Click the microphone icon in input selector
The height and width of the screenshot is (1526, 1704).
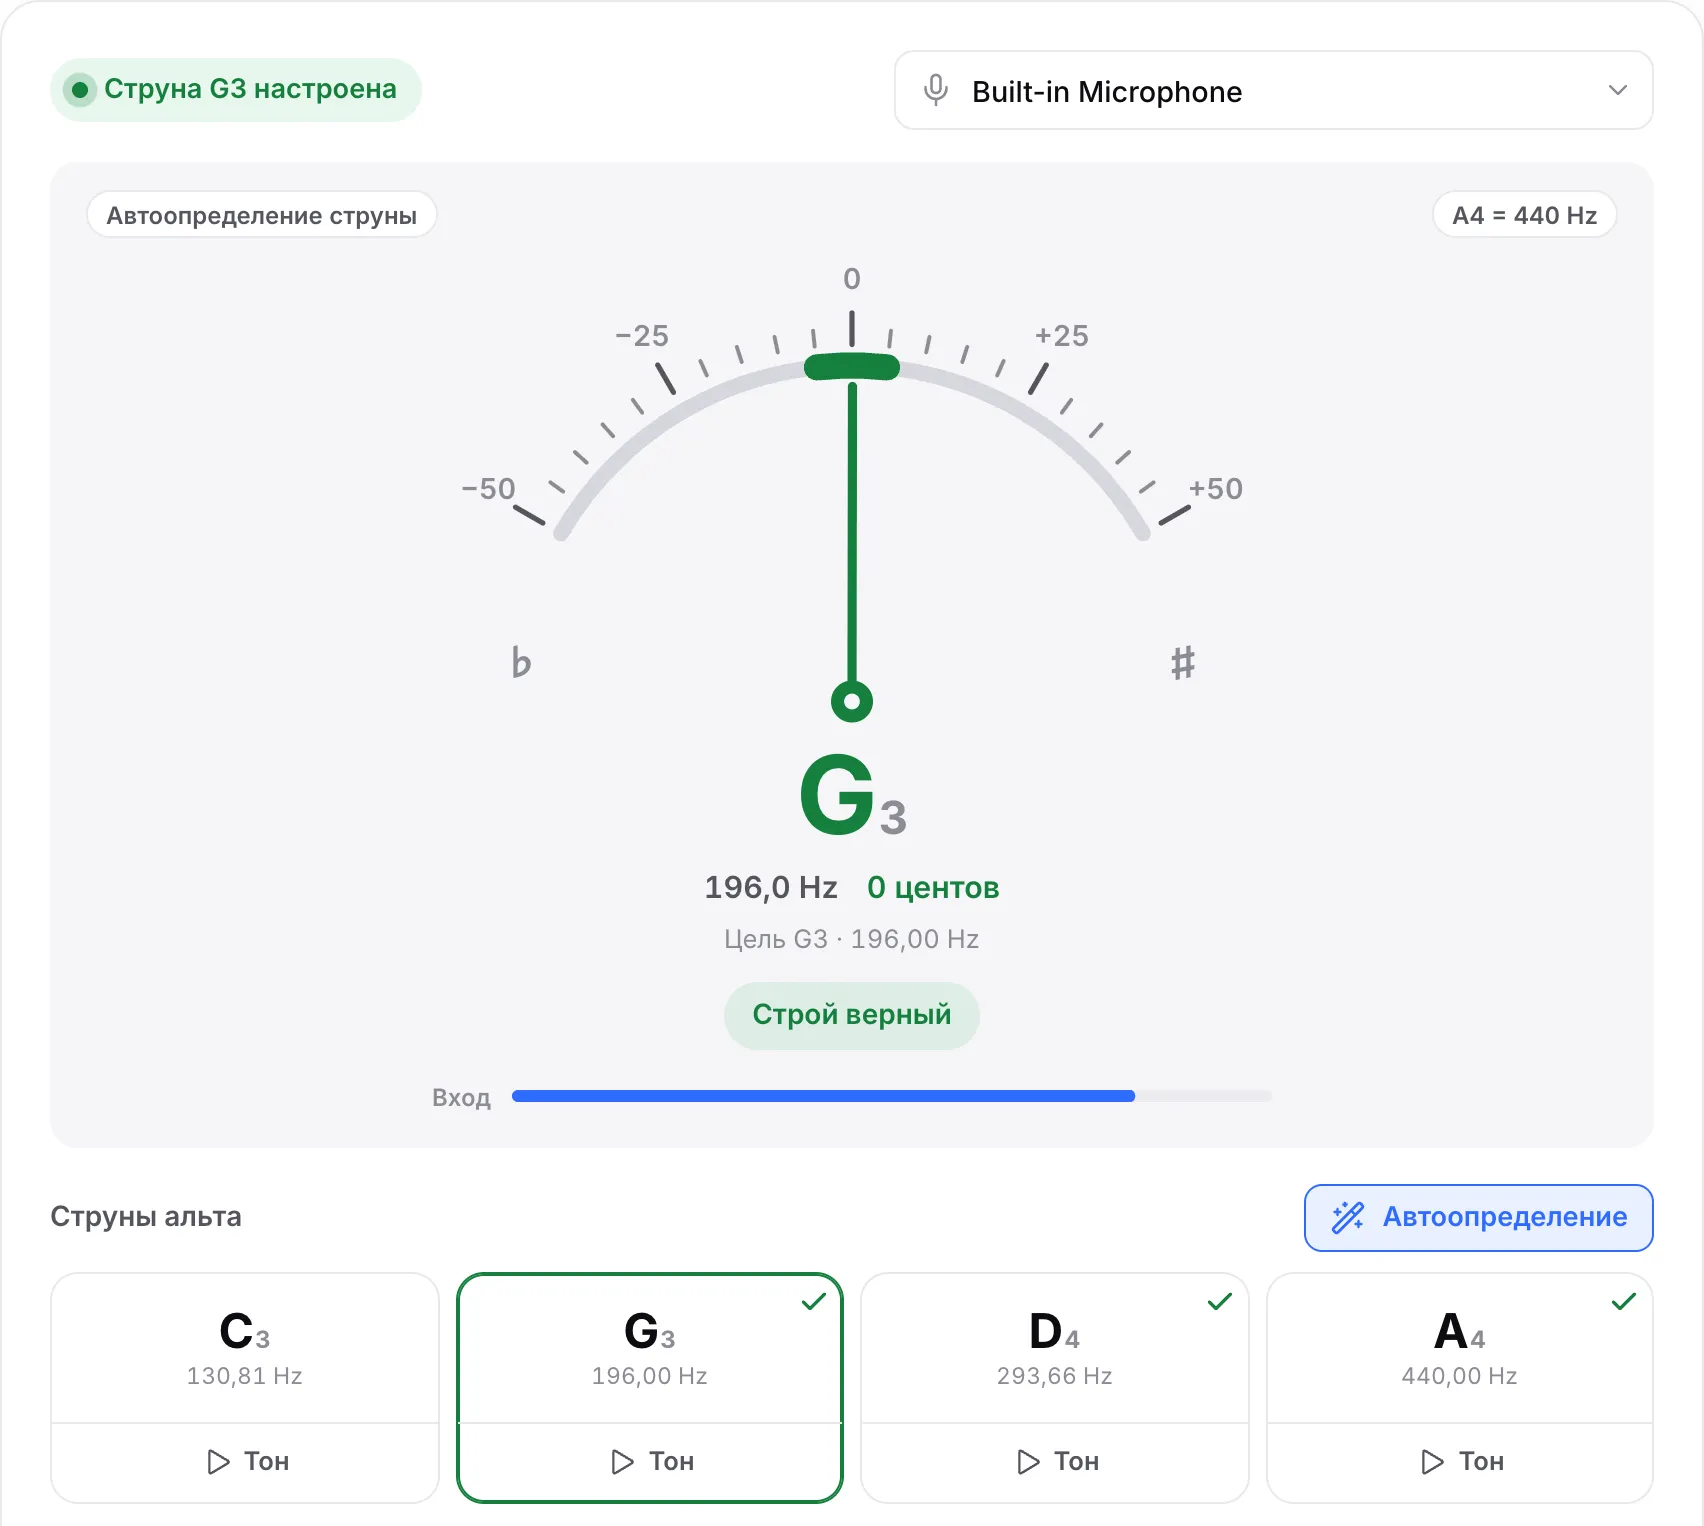click(x=936, y=90)
